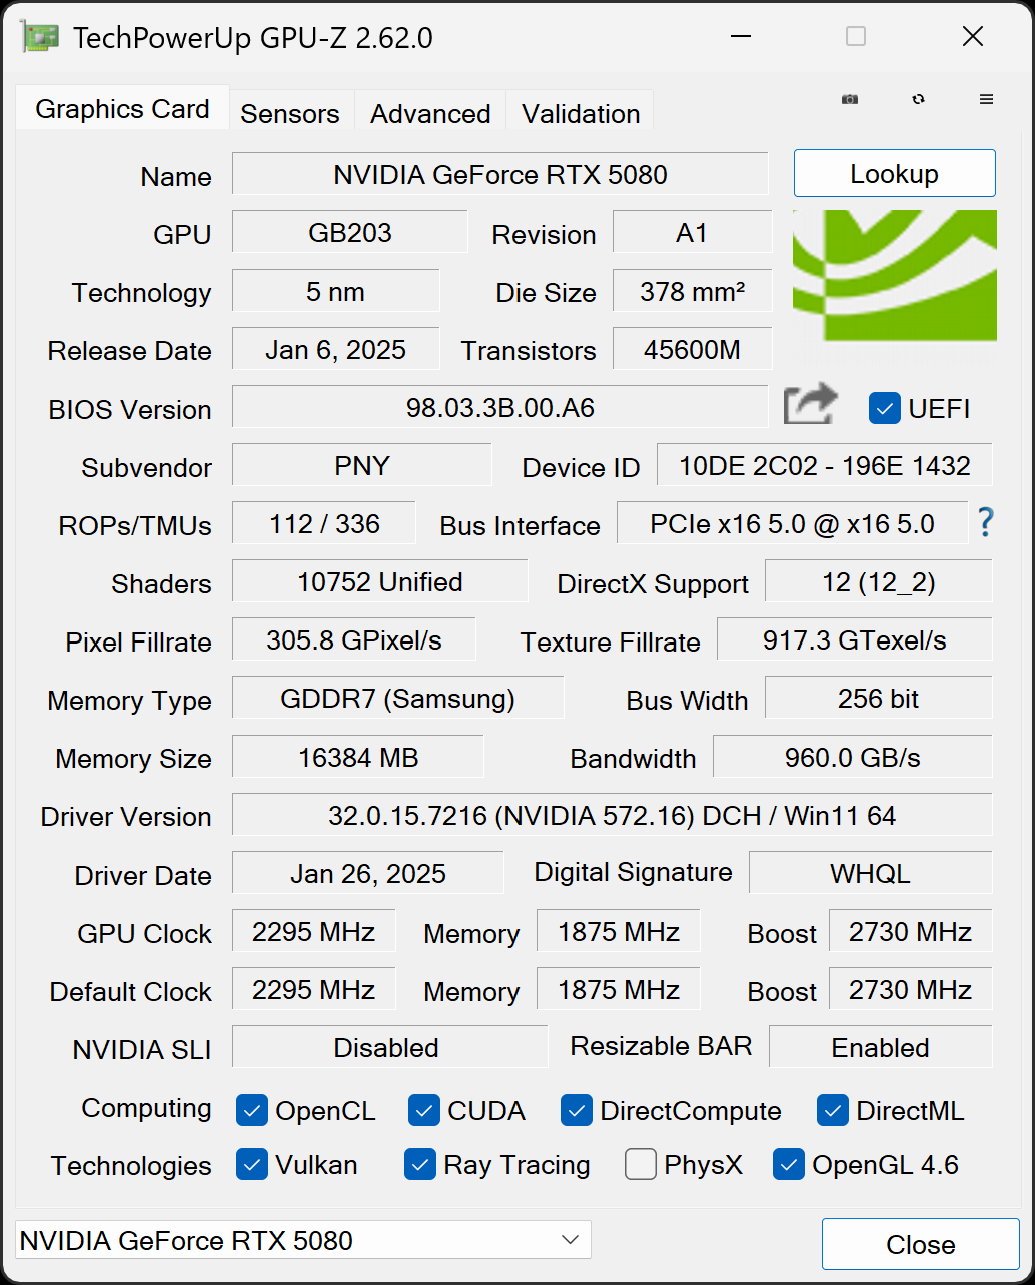Click the Resizable BAR value Enabled
This screenshot has width=1035, height=1285.
pyautogui.click(x=881, y=1047)
